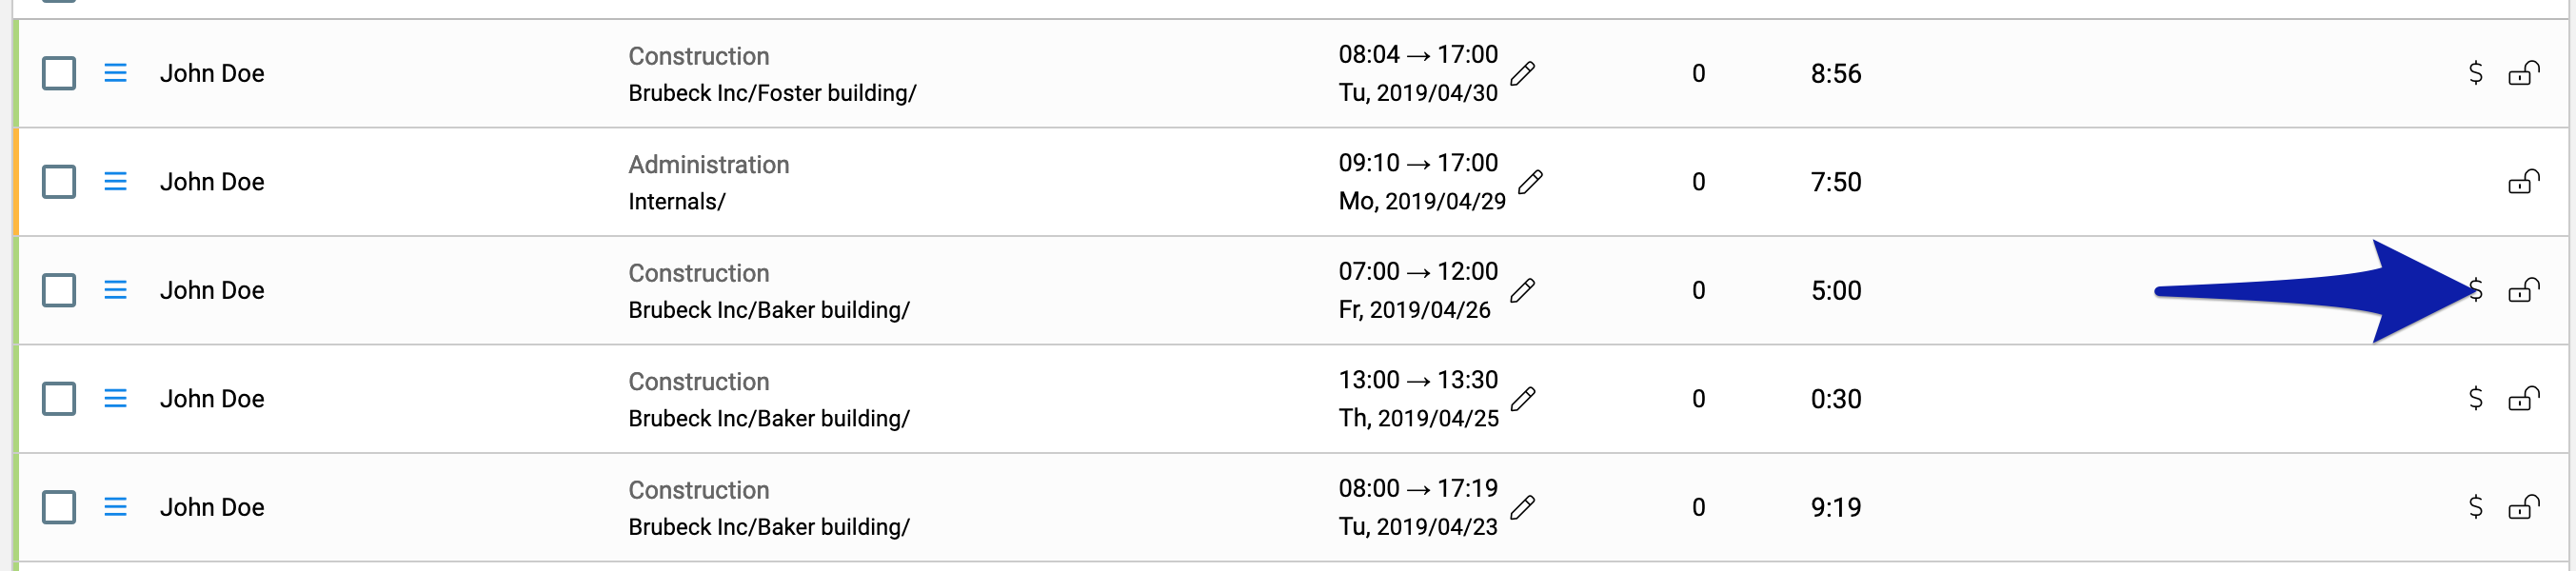
Task: Edit time of the Administration Internals entry
Action: click(x=1530, y=182)
